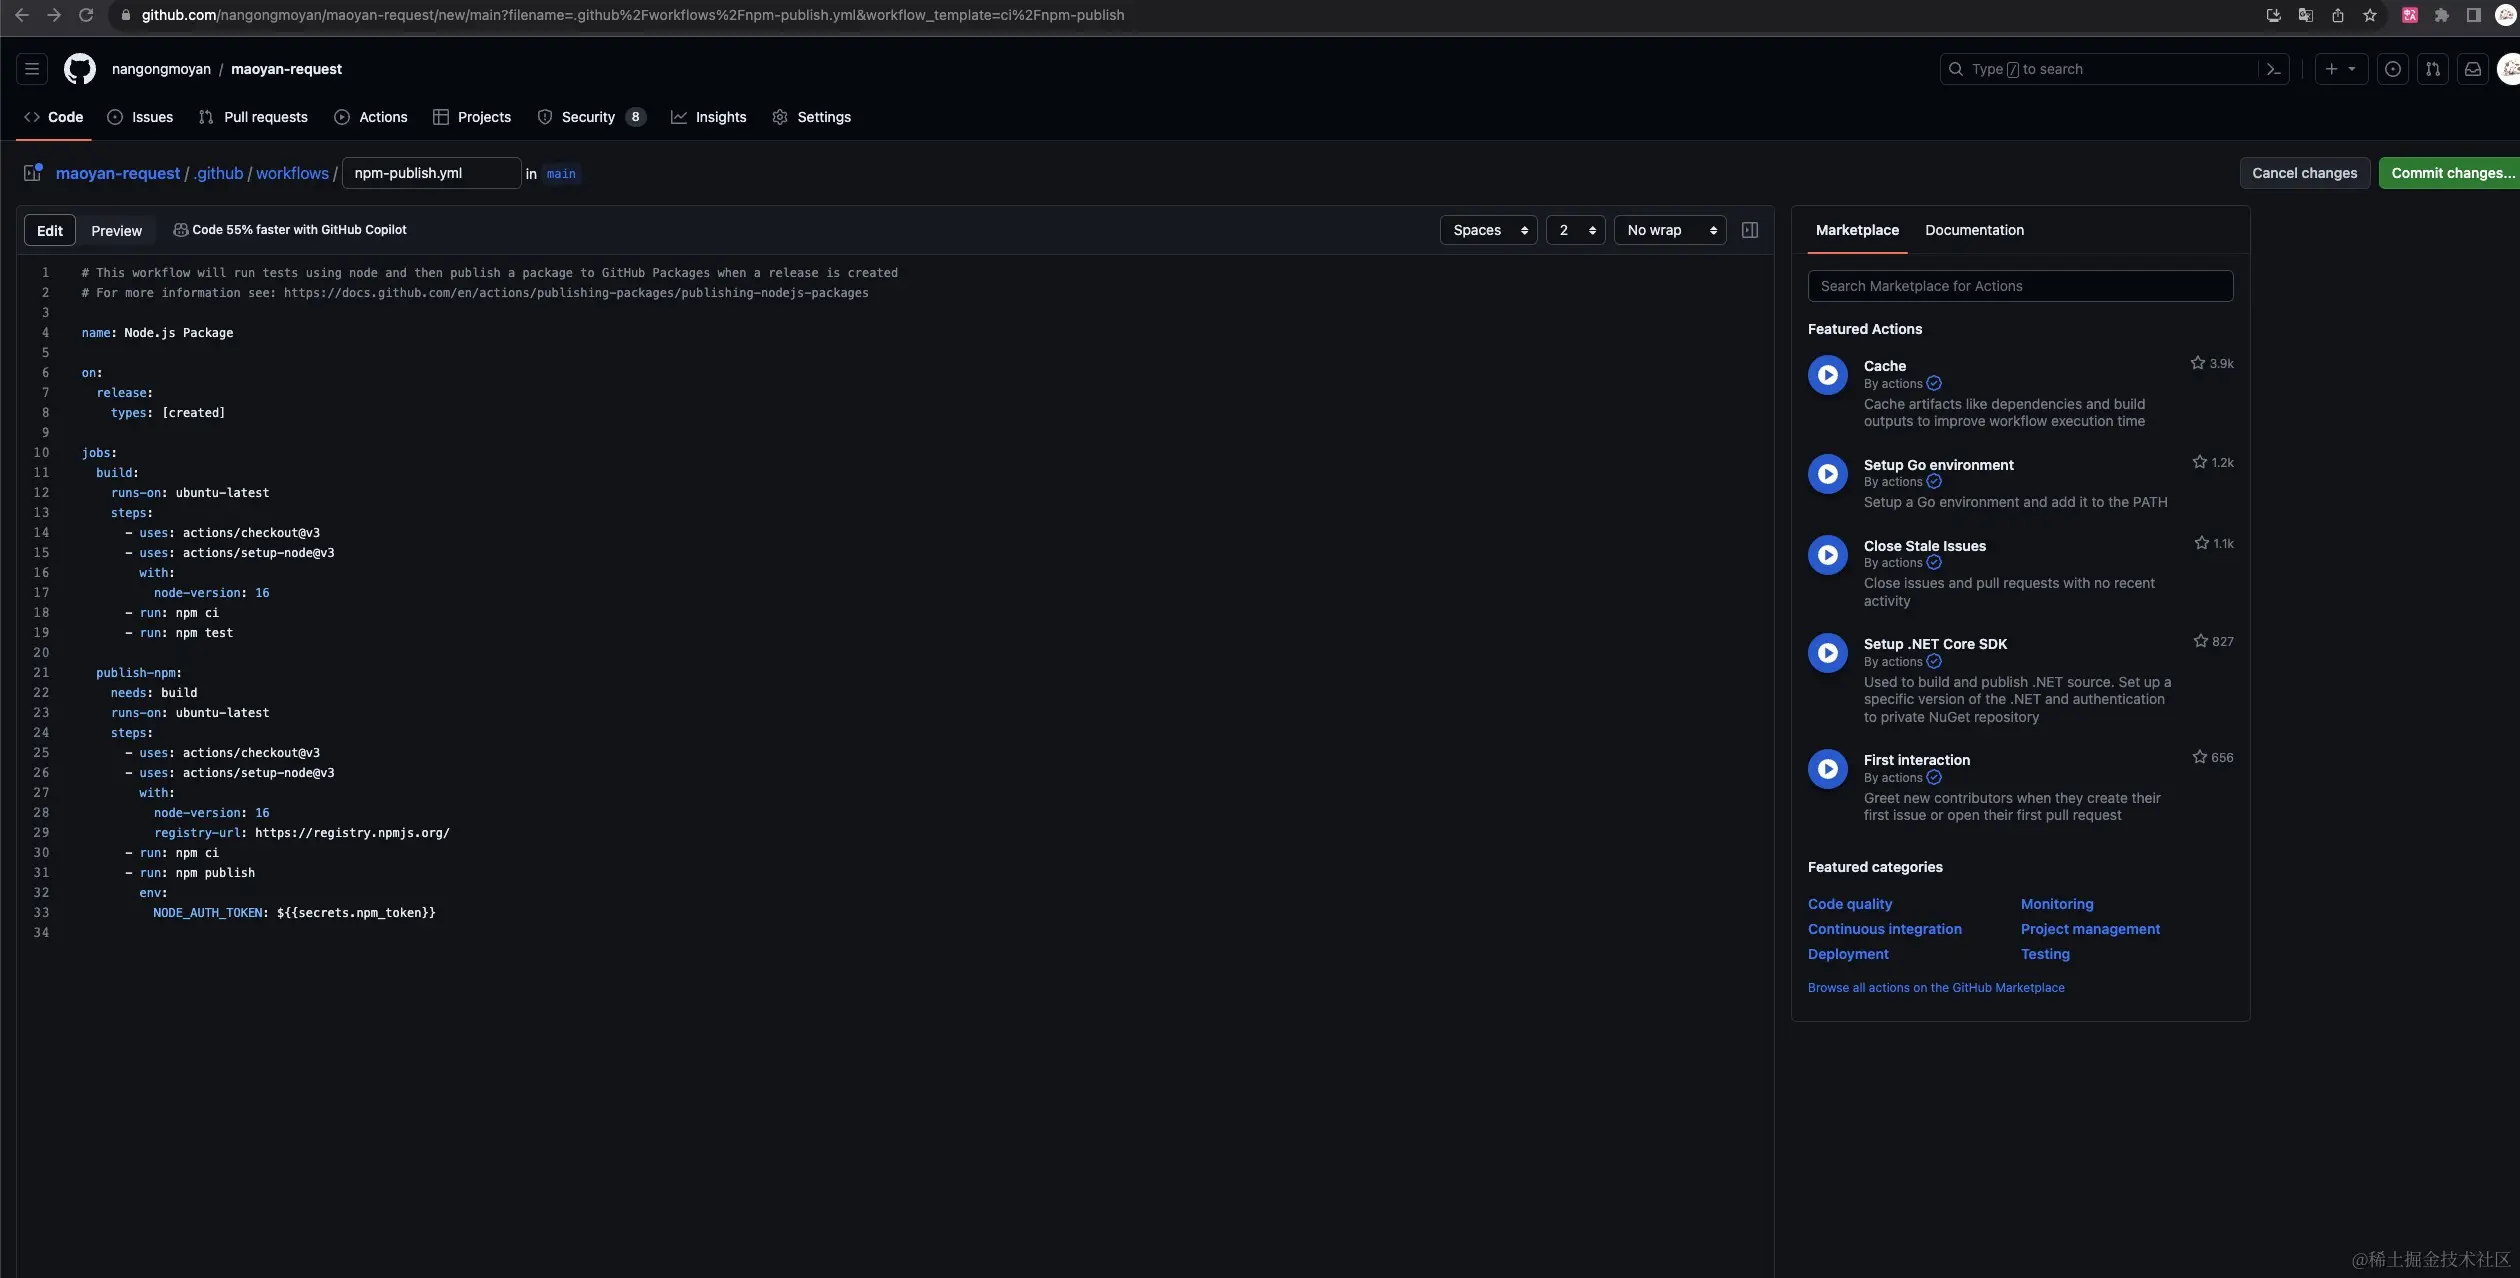The width and height of the screenshot is (2520, 1278).
Task: Open the Continuous integration category link
Action: tap(1884, 929)
